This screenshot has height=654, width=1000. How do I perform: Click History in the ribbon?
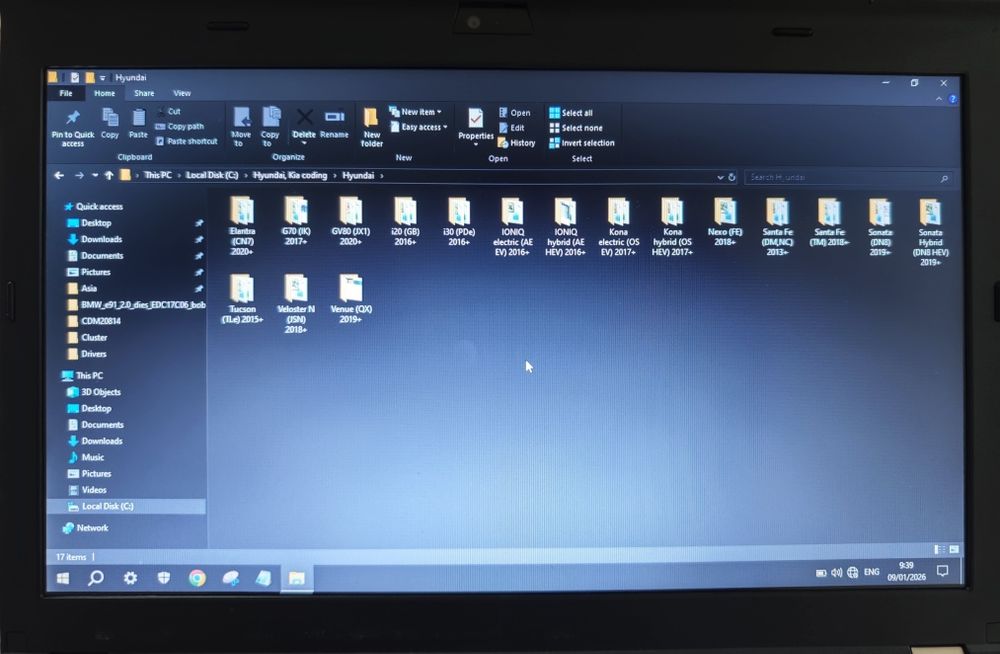click(x=517, y=143)
